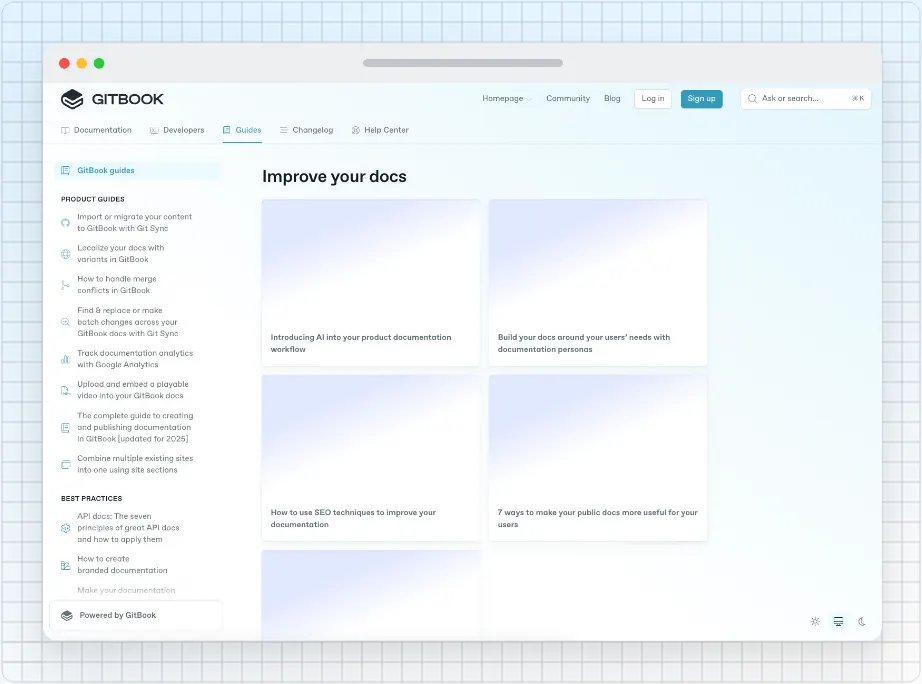Screen dimensions: 922x684
Task: Expand the Homepage dropdown
Action: [x=507, y=99]
